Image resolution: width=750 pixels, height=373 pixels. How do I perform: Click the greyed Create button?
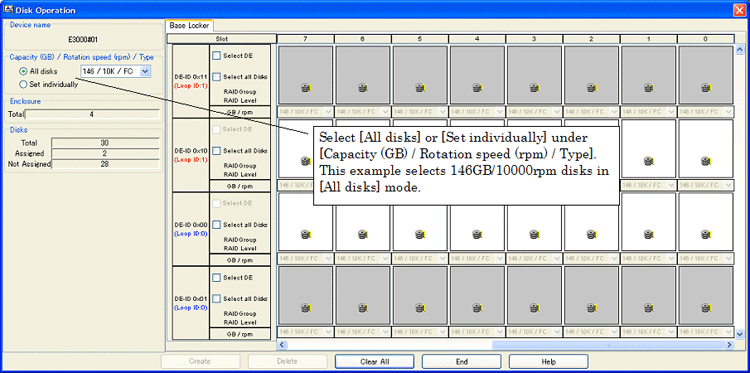coord(200,362)
